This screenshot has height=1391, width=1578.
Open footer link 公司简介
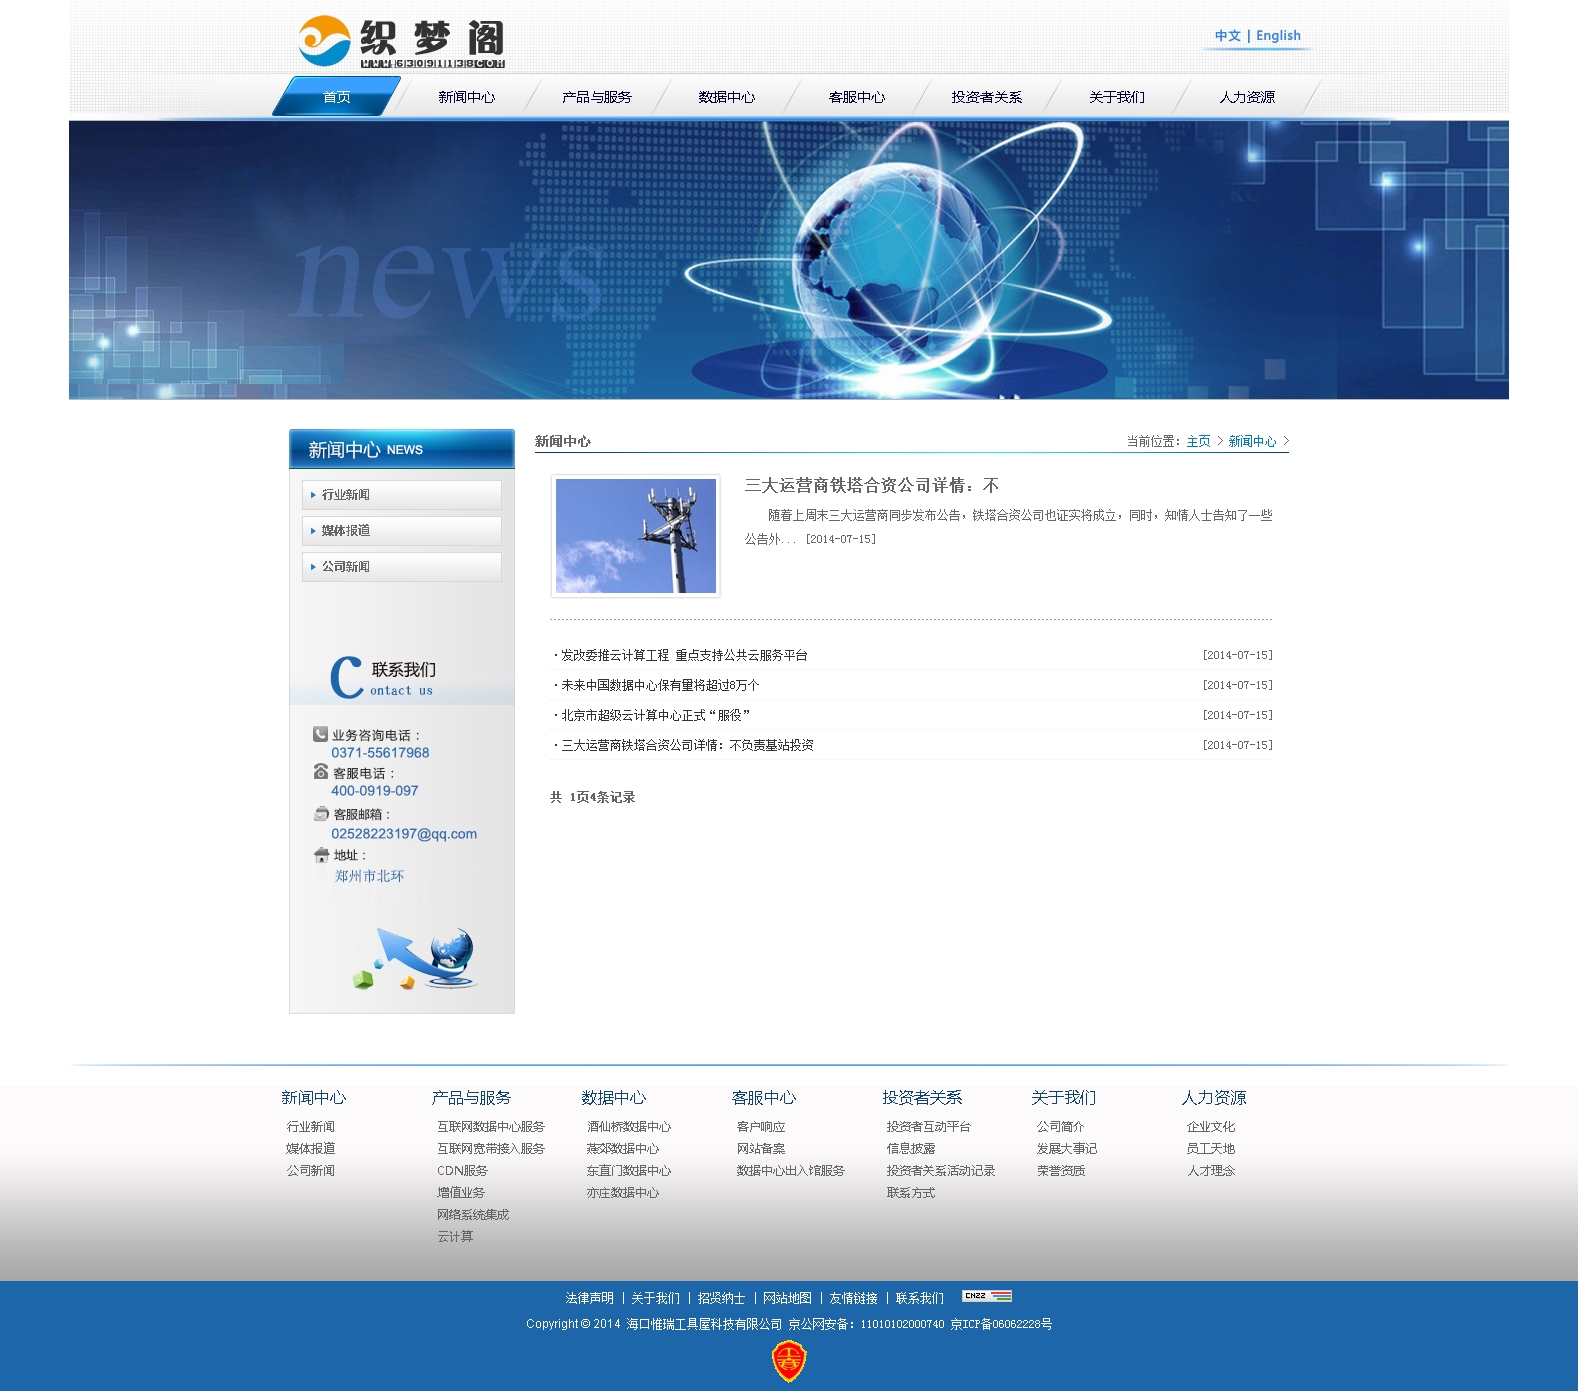(x=1061, y=1127)
